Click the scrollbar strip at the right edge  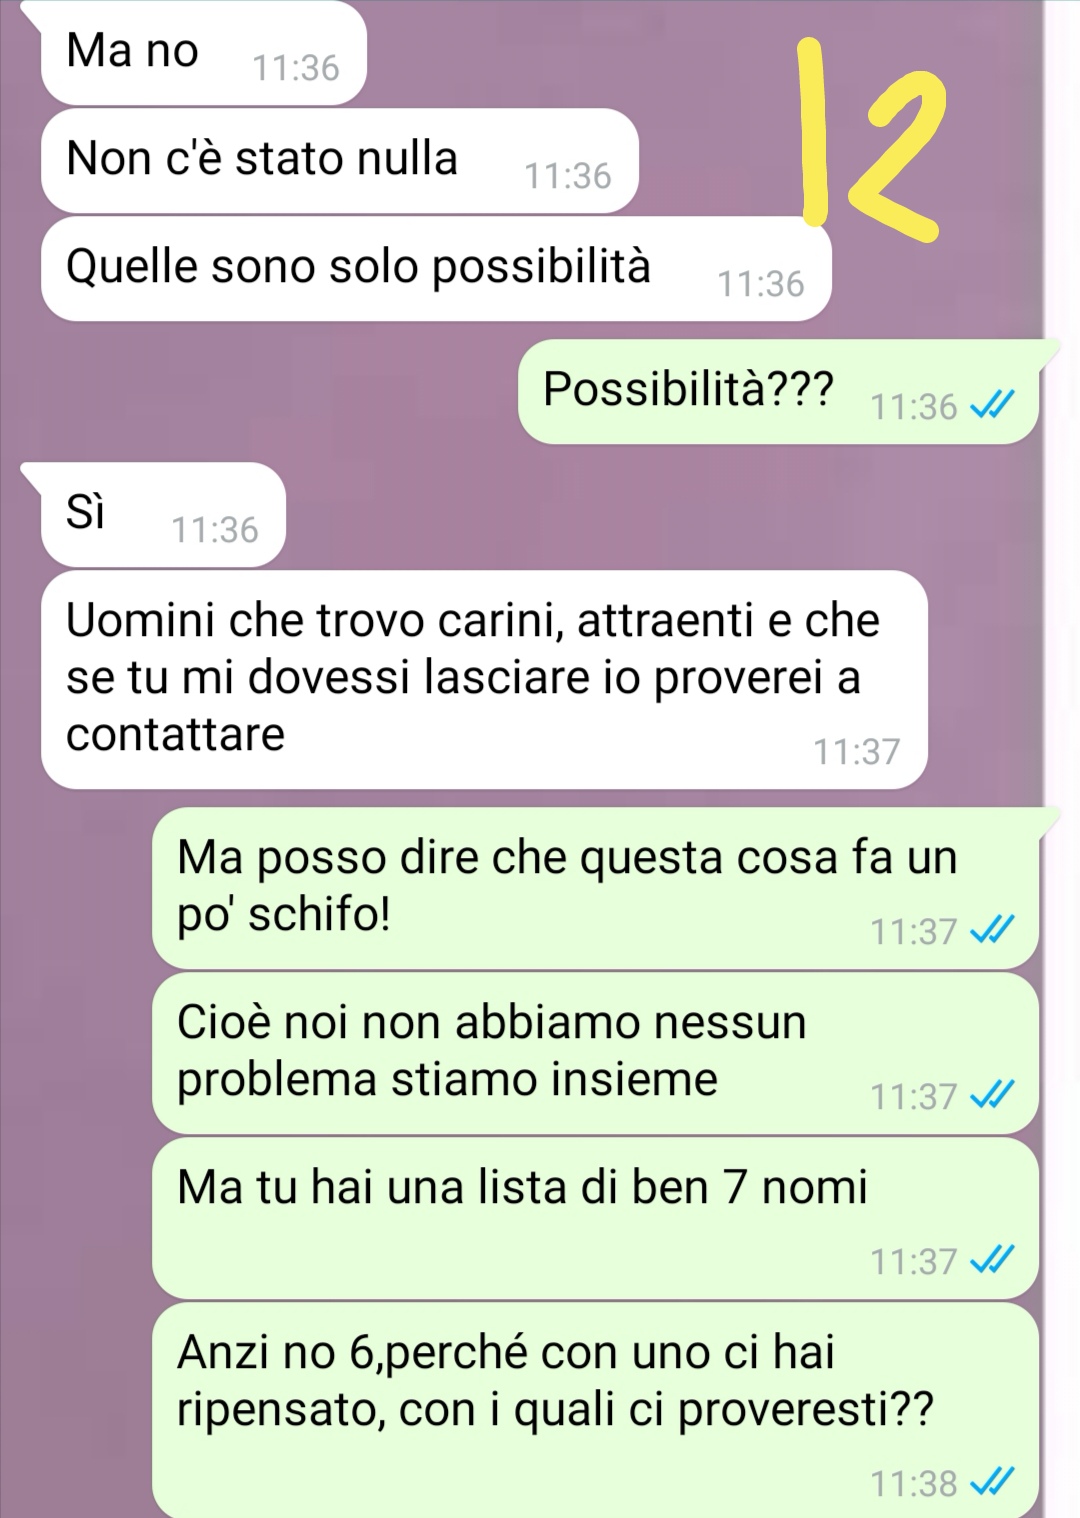tap(1062, 759)
